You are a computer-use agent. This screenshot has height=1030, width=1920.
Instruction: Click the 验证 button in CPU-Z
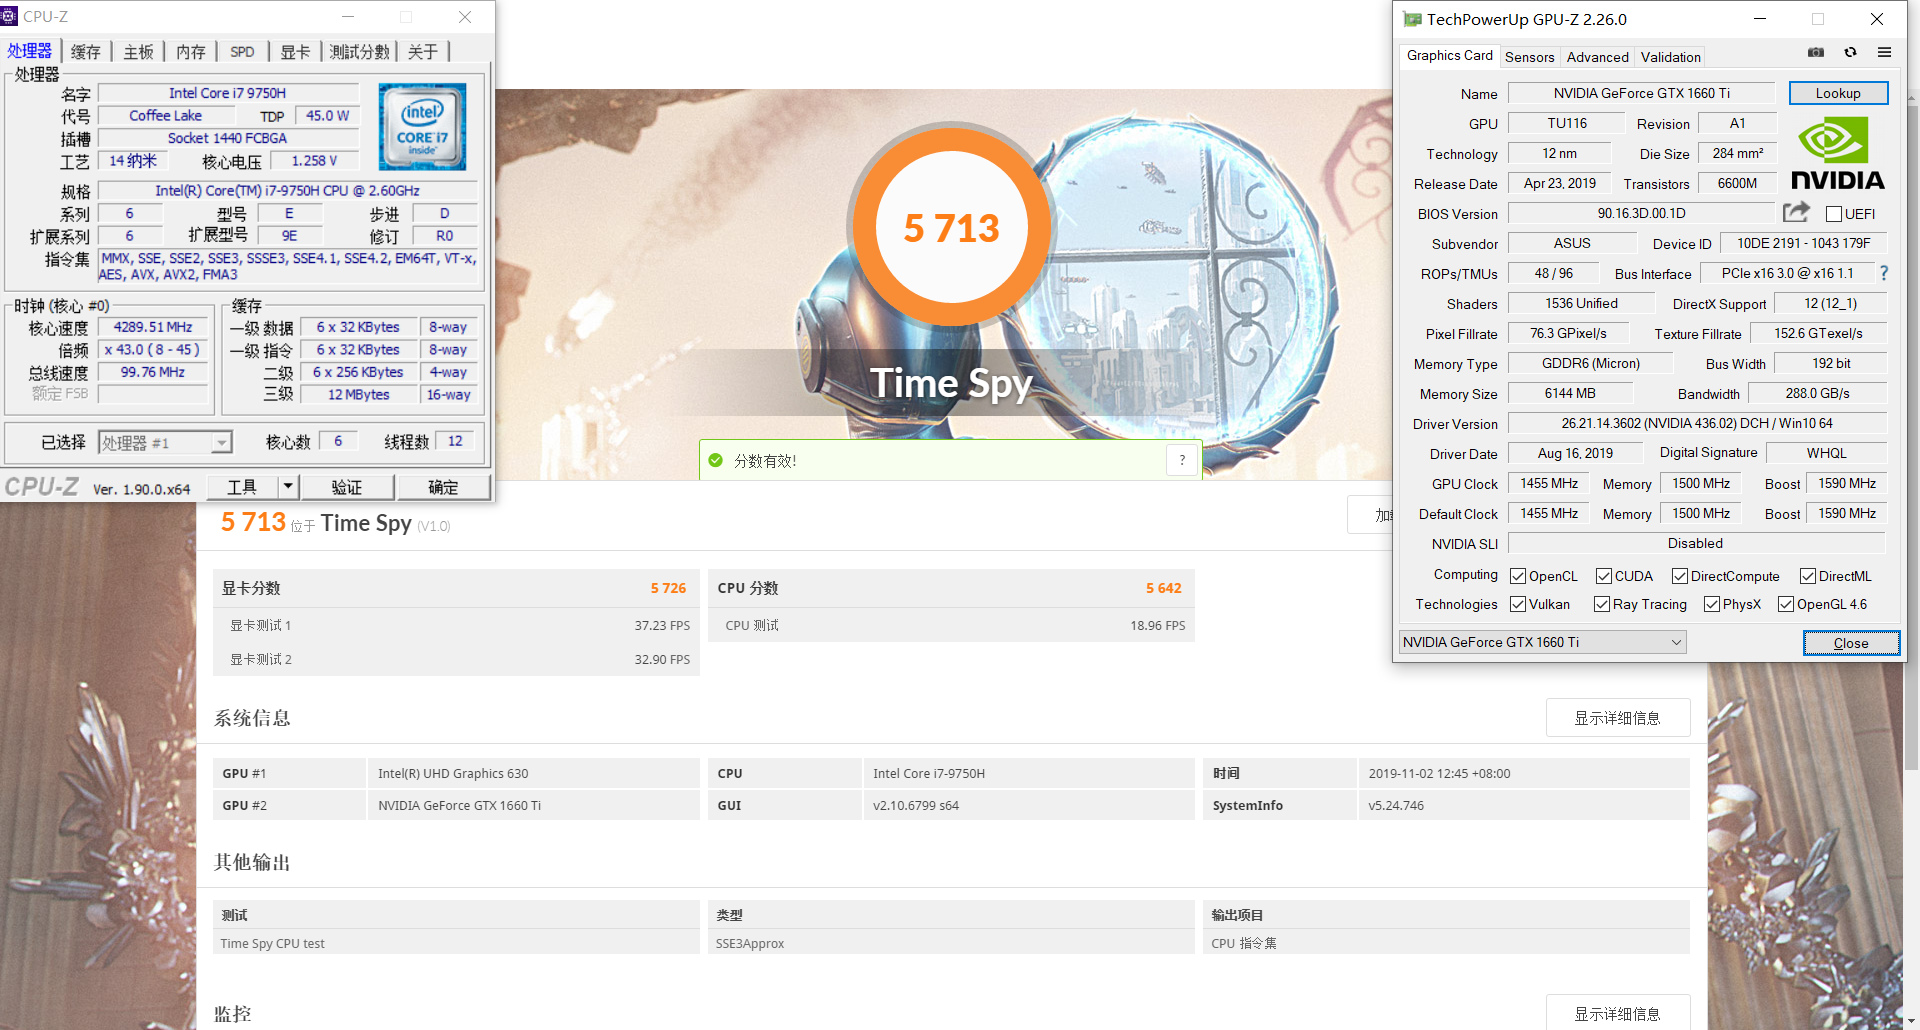[x=346, y=487]
